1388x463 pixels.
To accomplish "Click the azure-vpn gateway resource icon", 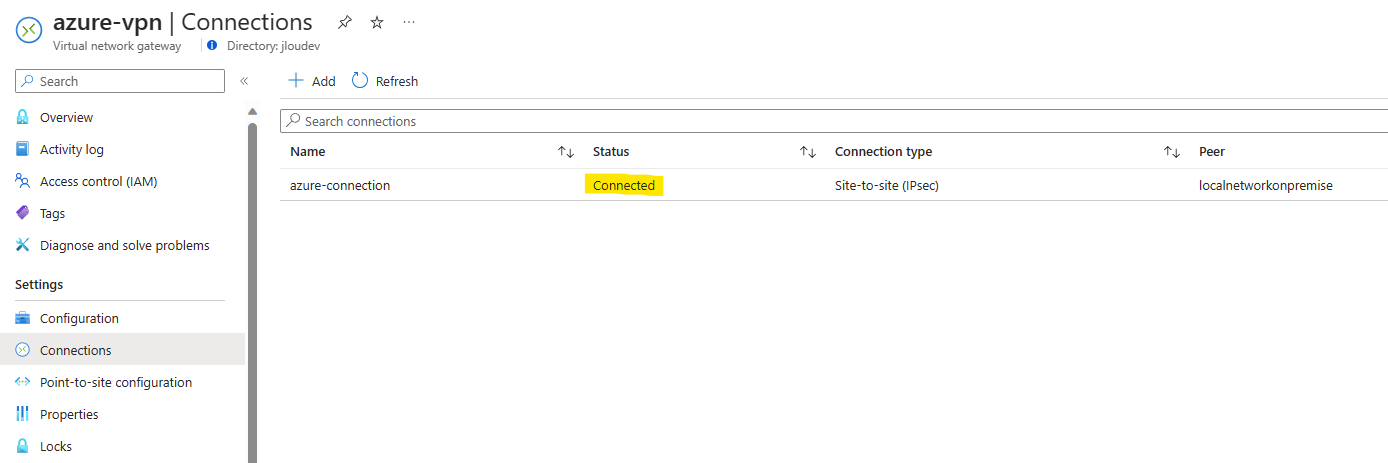I will pos(29,30).
